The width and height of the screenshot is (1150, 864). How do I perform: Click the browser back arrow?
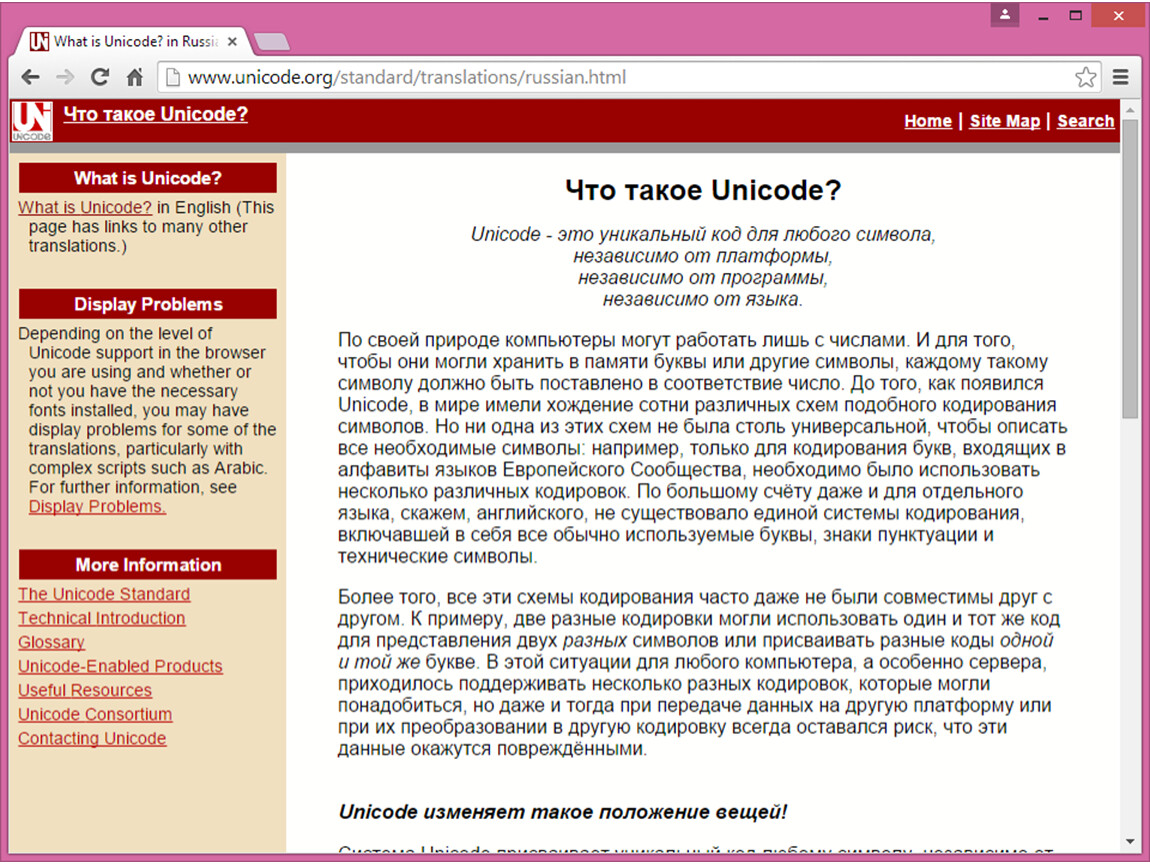click(31, 77)
